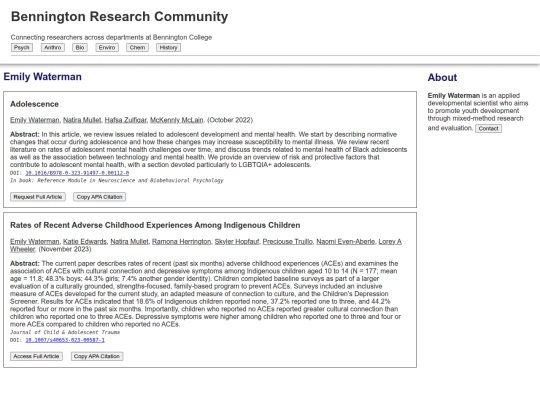Open McKennly McLain author link
Image resolution: width=540 pixels, height=405 pixels.
pos(177,120)
